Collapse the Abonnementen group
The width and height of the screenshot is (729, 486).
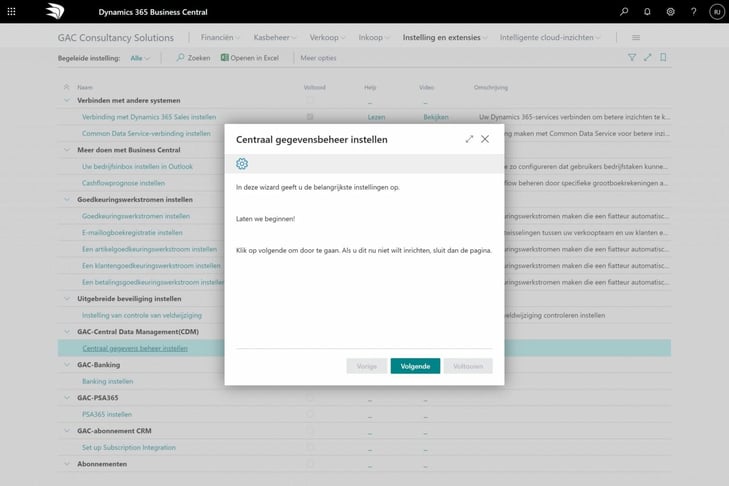(x=66, y=464)
